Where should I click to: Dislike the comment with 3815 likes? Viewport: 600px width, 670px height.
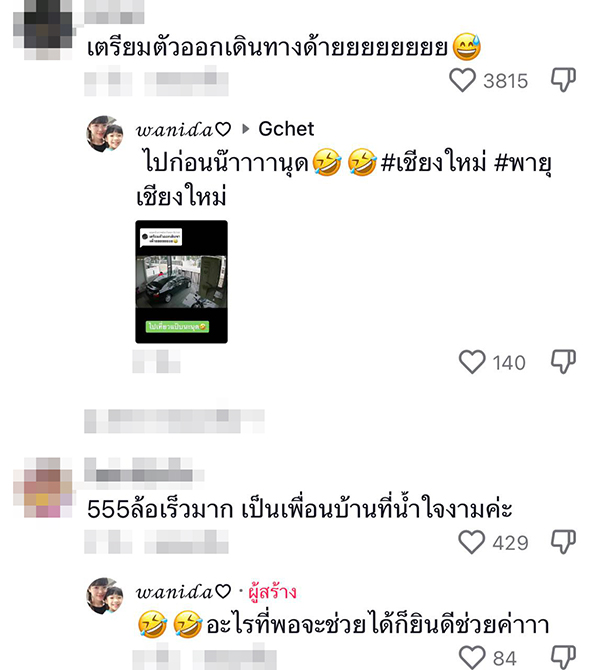(563, 80)
